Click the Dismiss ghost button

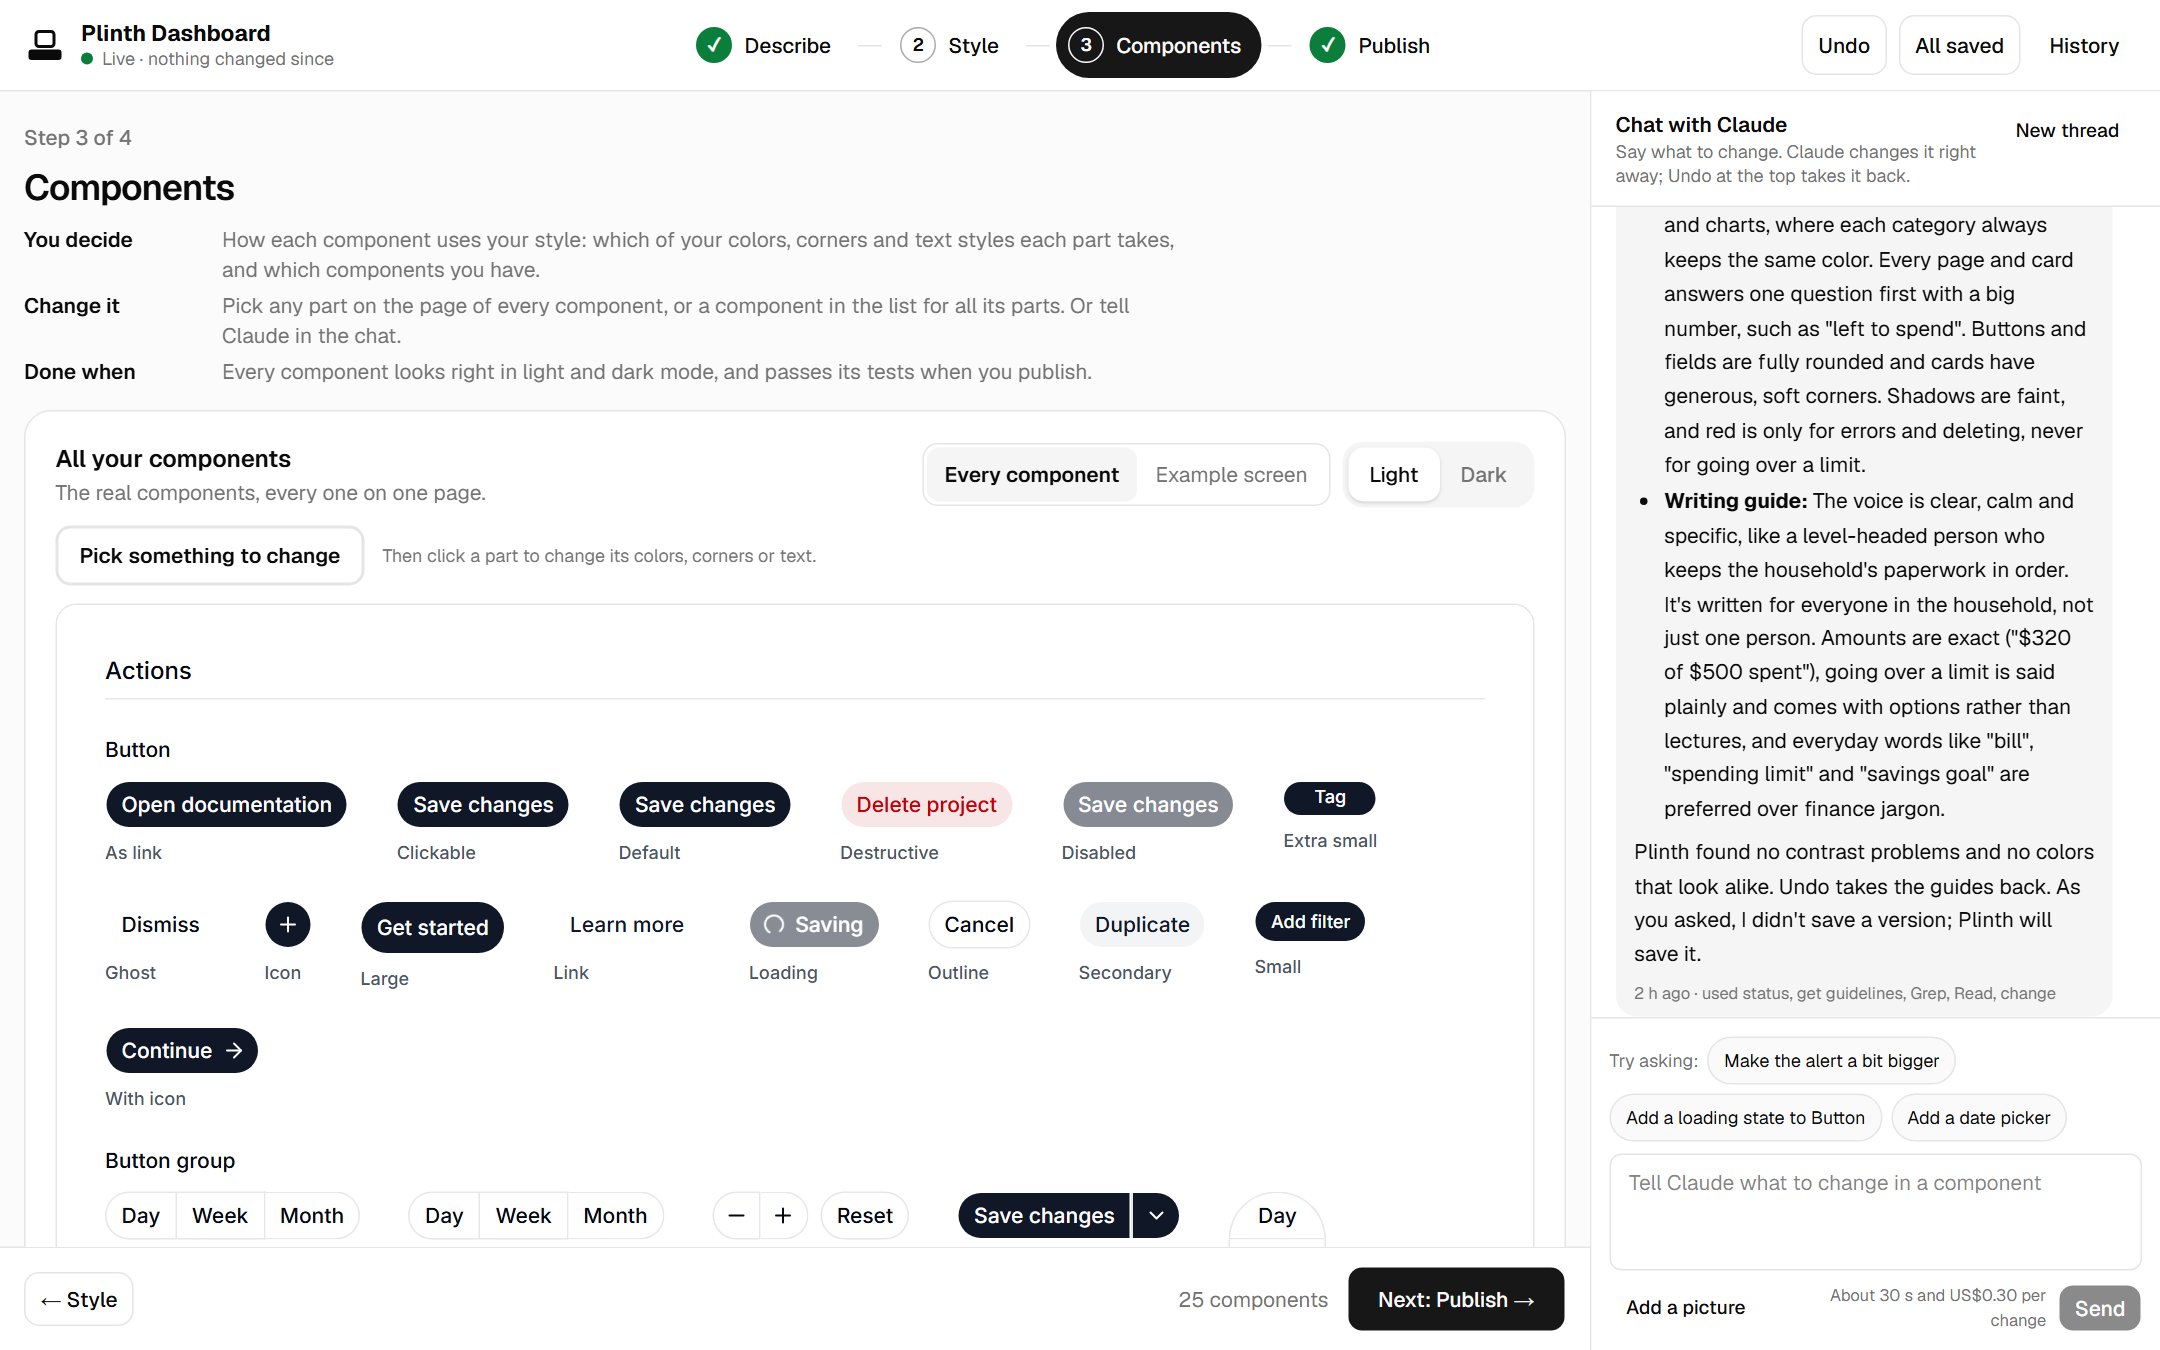160,924
